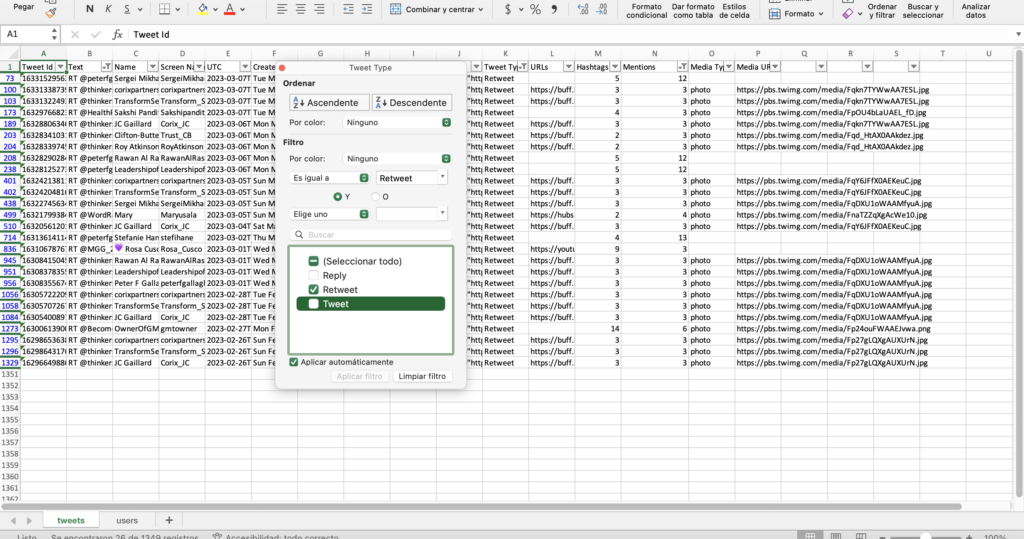Viewport: 1024px width, 539px height.
Task: Select the 'O' radio button
Action: [375, 196]
